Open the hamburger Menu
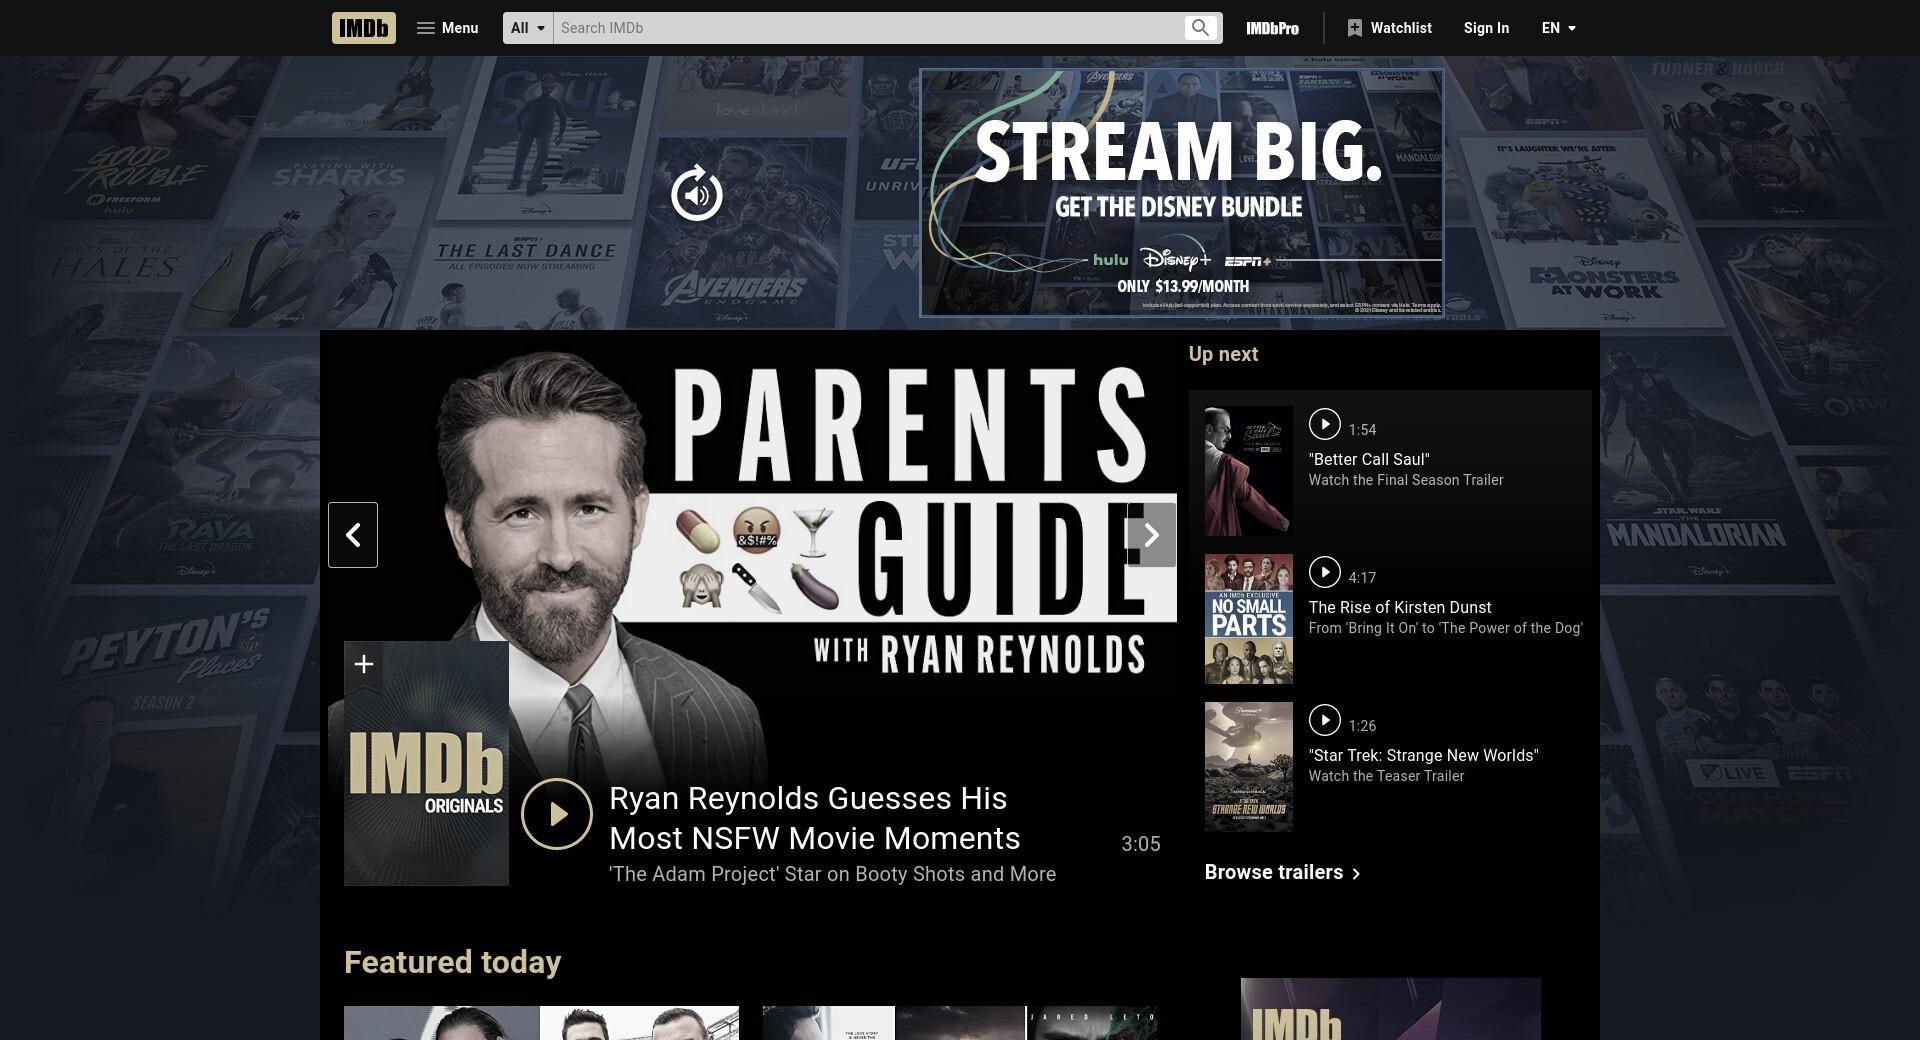Viewport: 1920px width, 1040px height. 447,28
